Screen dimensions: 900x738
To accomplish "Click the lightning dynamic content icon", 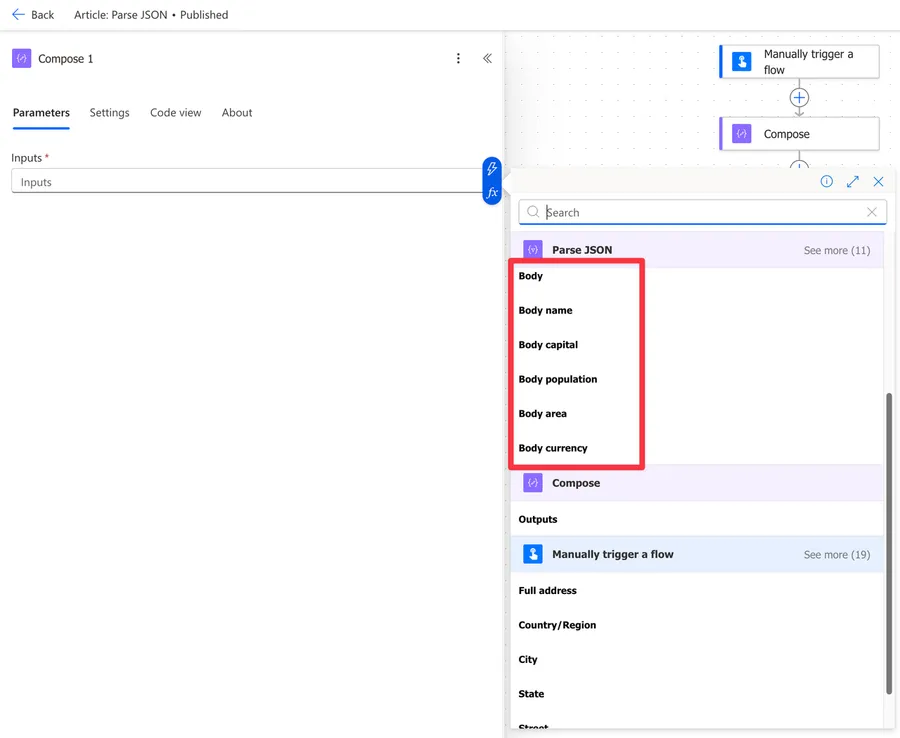I will pos(492,170).
